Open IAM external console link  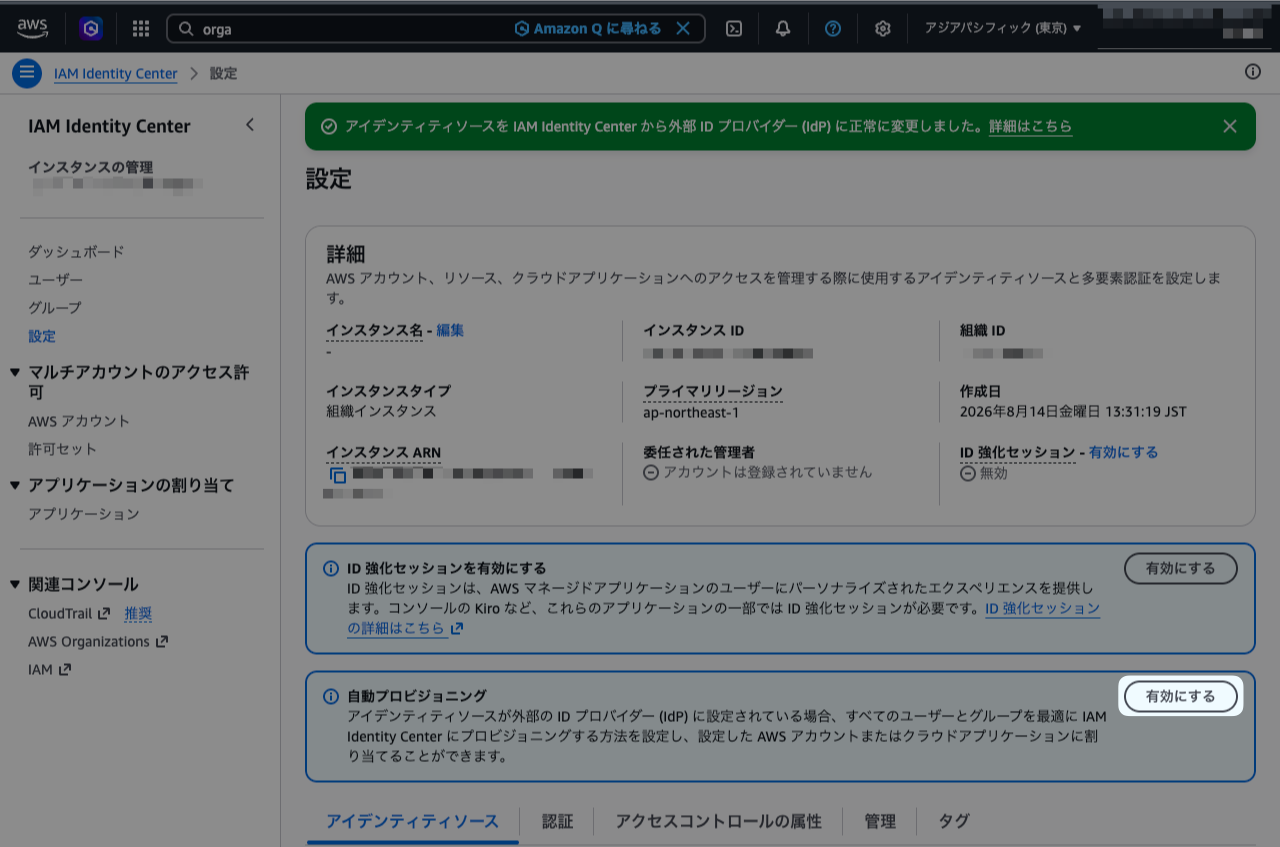click(x=49, y=670)
